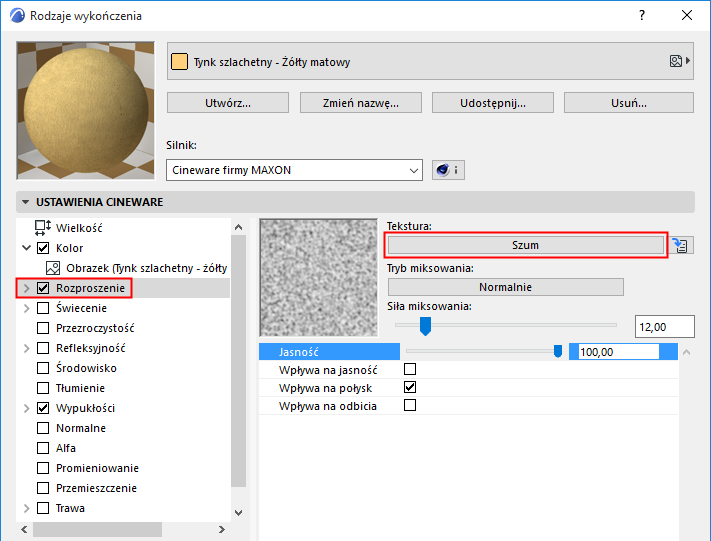Open the Silnik engine dropdown
This screenshot has width=711, height=541.
(x=294, y=170)
